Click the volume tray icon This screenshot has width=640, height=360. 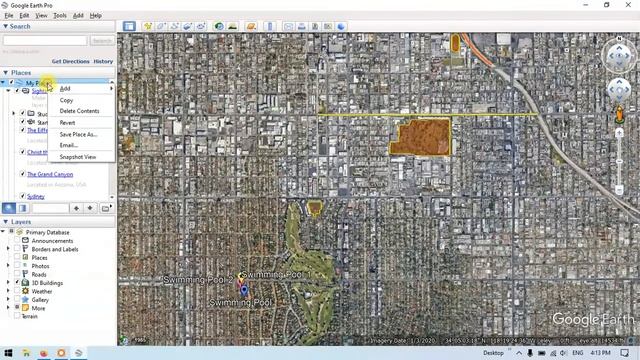pos(563,353)
